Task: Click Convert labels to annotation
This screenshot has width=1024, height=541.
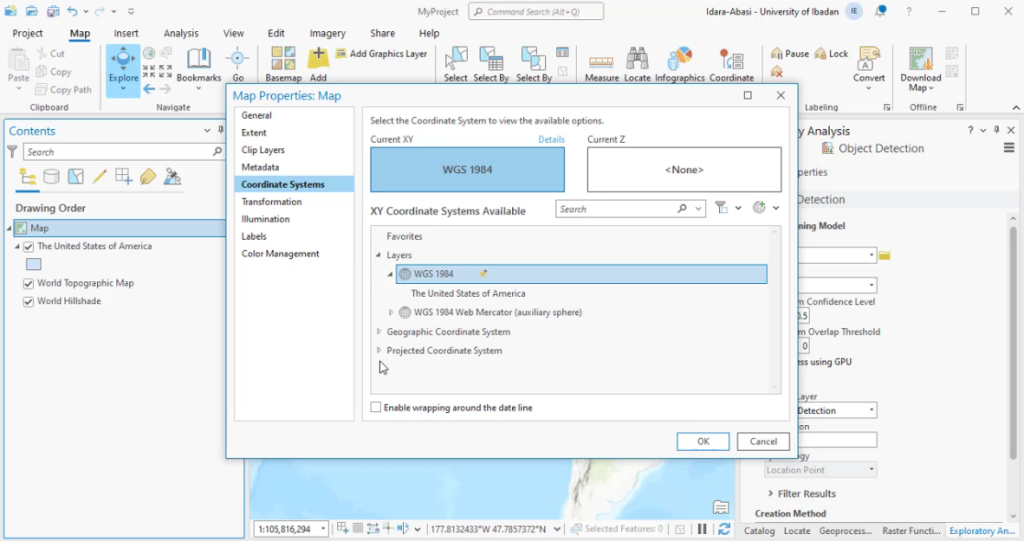Action: pyautogui.click(x=869, y=69)
